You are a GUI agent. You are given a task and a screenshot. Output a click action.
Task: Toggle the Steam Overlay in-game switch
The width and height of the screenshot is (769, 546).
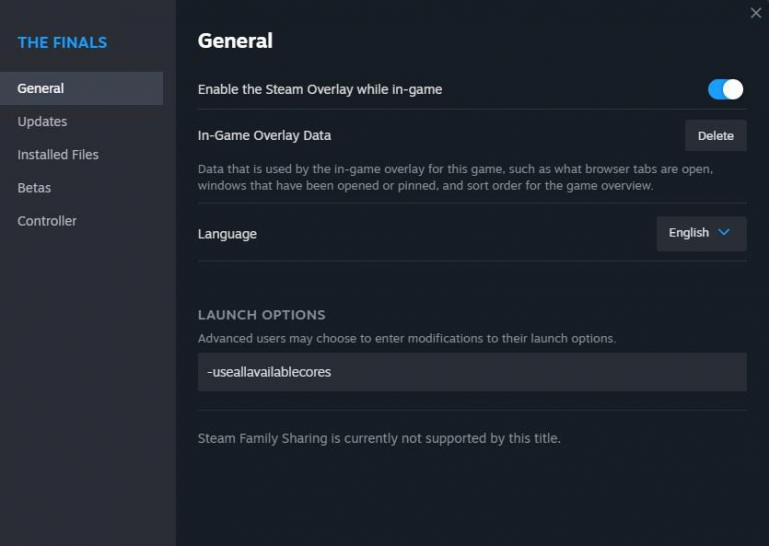coord(725,89)
